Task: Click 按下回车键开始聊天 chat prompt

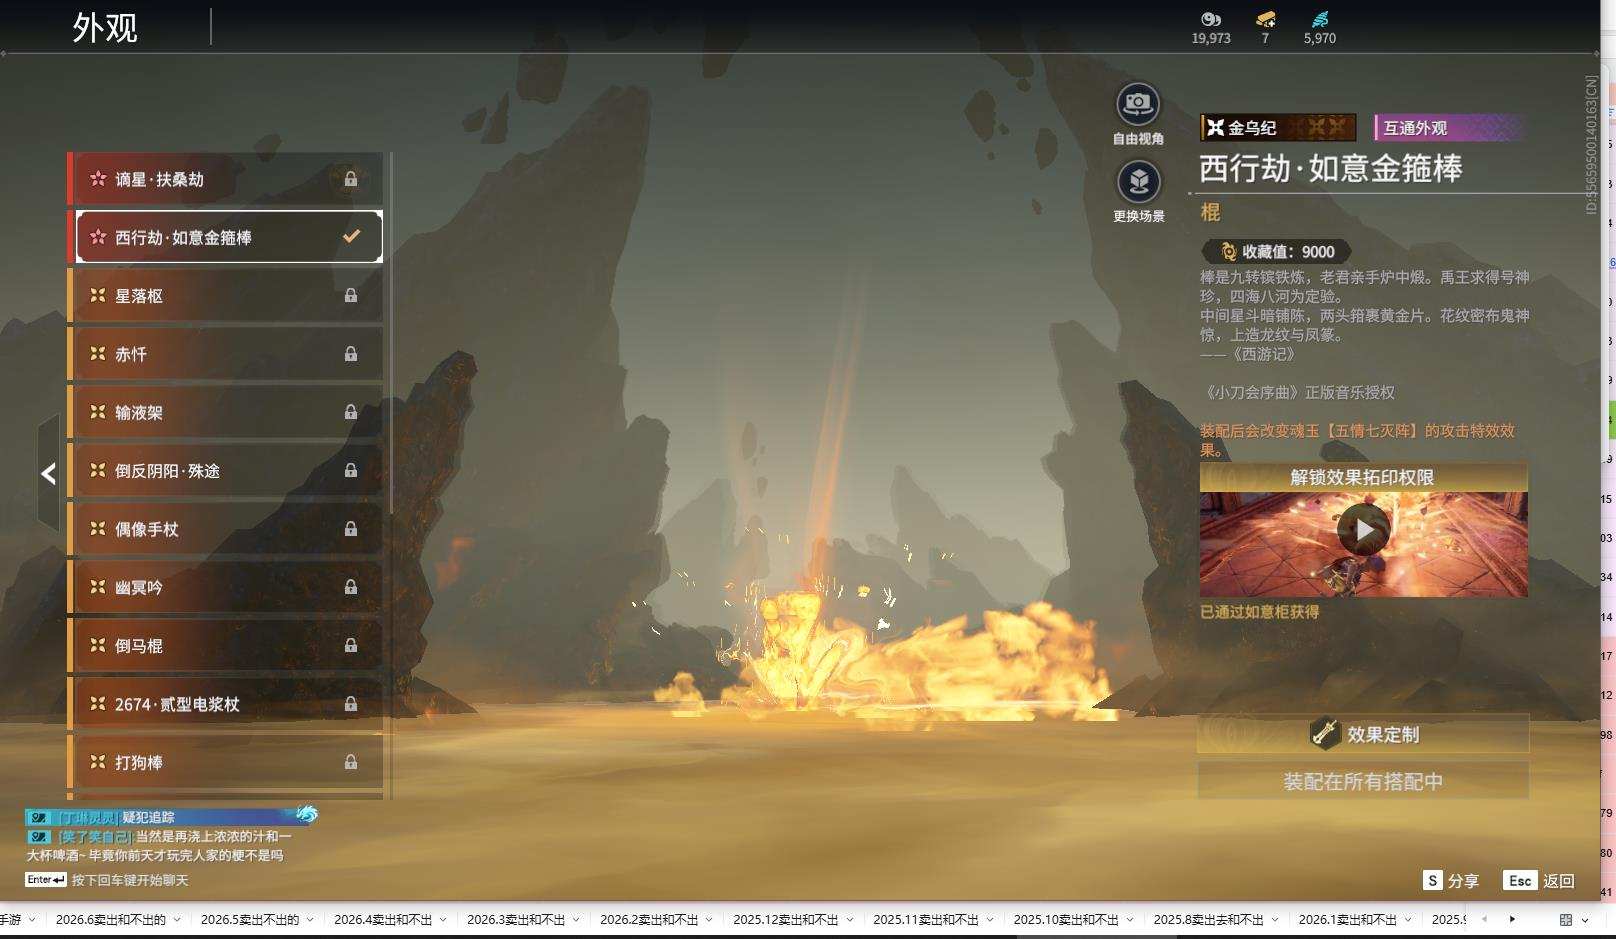Action: pos(130,880)
